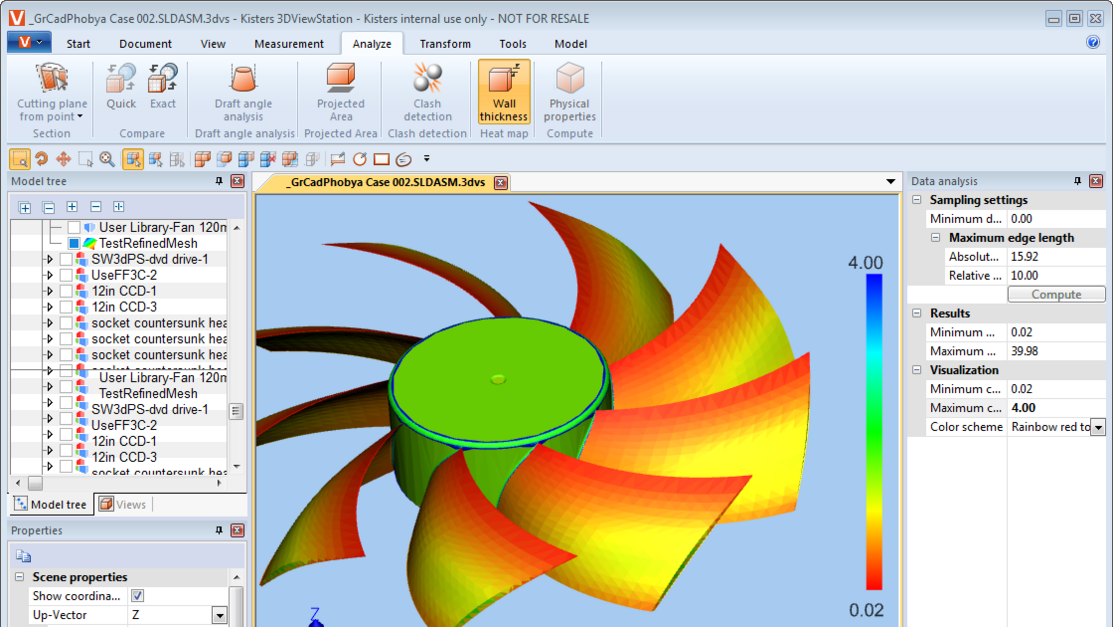Click the Compute button
Screen dimensions: 1113x627
[1056, 295]
